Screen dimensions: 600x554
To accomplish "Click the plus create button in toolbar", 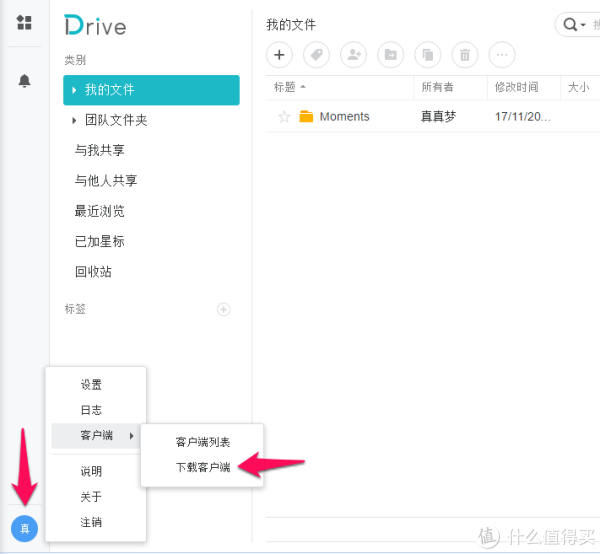I will (x=280, y=55).
